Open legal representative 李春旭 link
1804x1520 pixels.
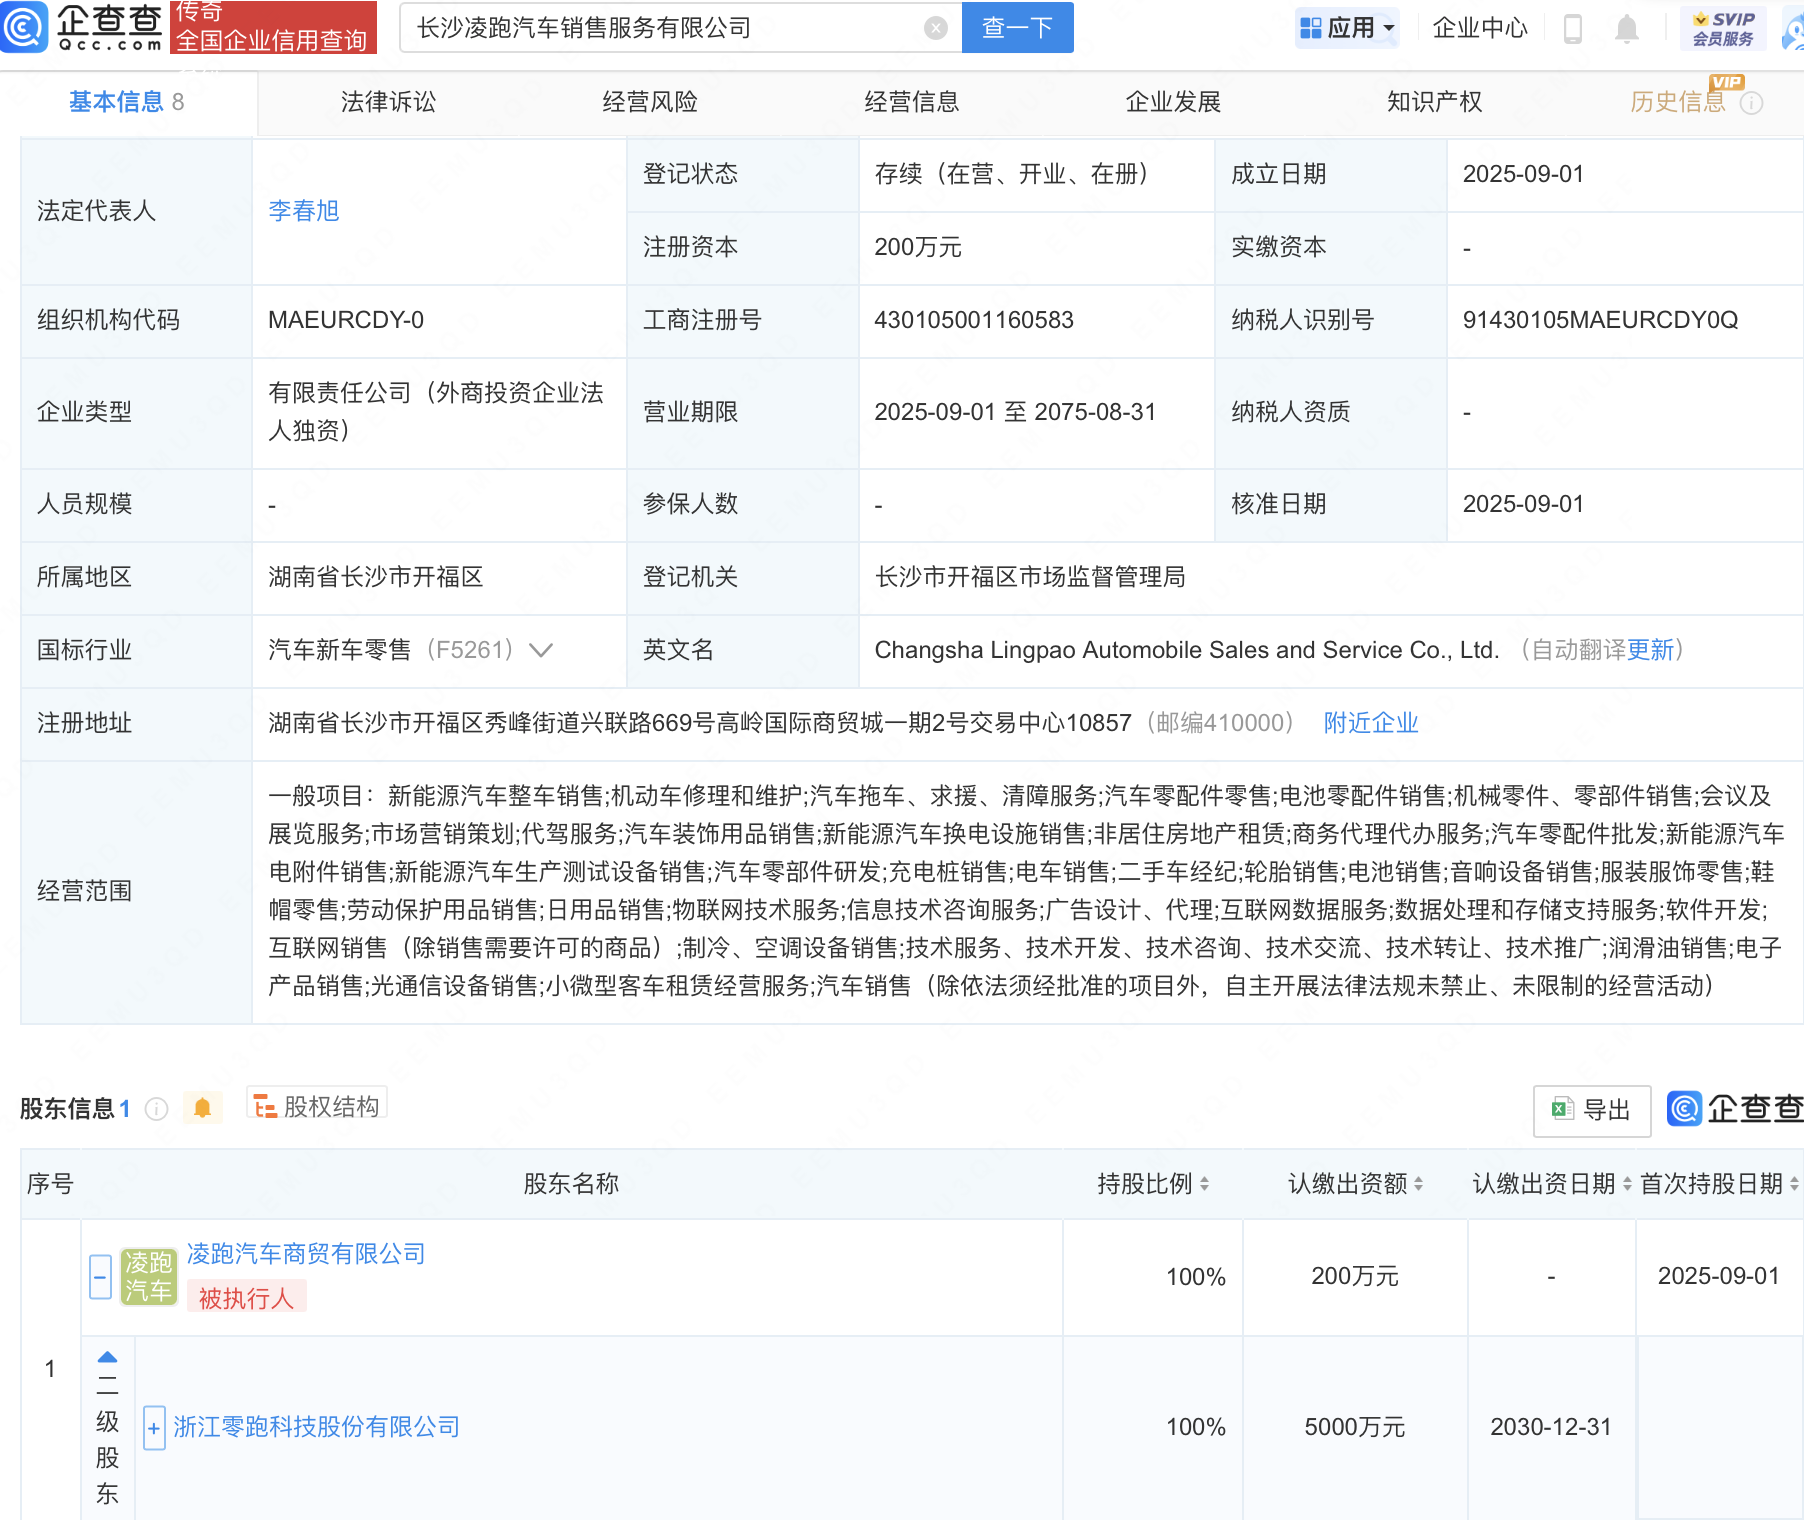click(x=304, y=211)
